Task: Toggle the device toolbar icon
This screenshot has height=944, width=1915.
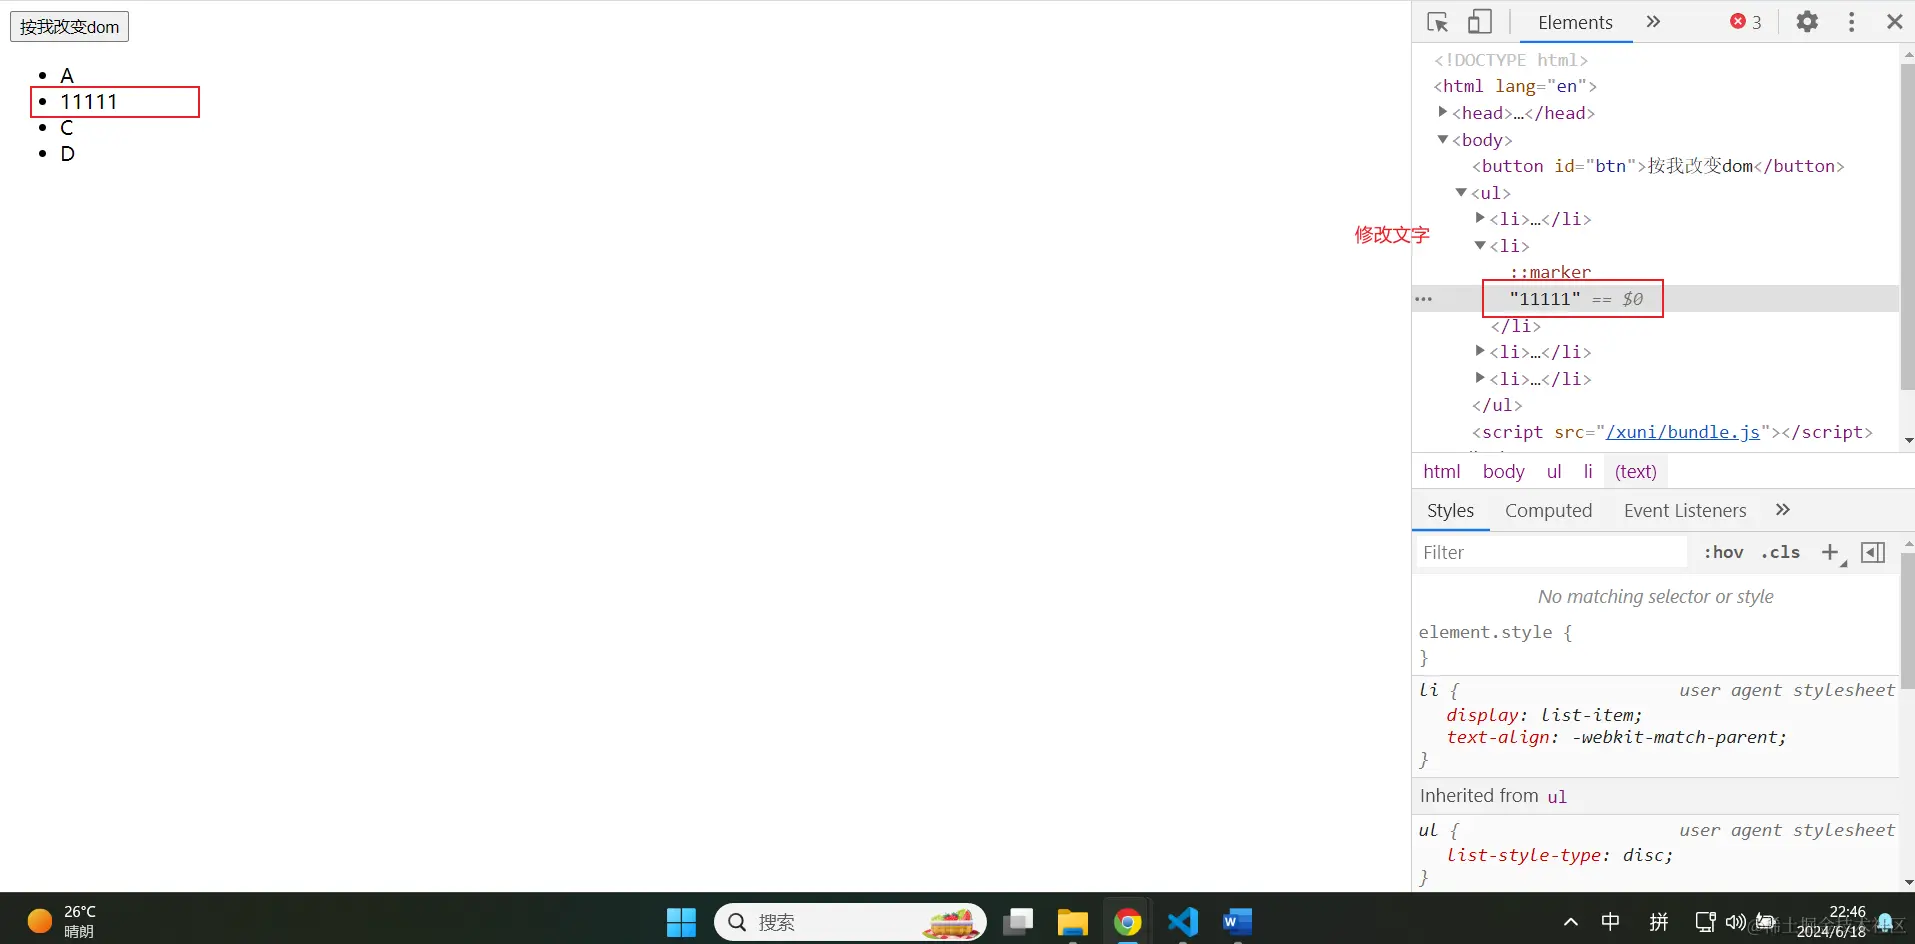Action: (1480, 22)
